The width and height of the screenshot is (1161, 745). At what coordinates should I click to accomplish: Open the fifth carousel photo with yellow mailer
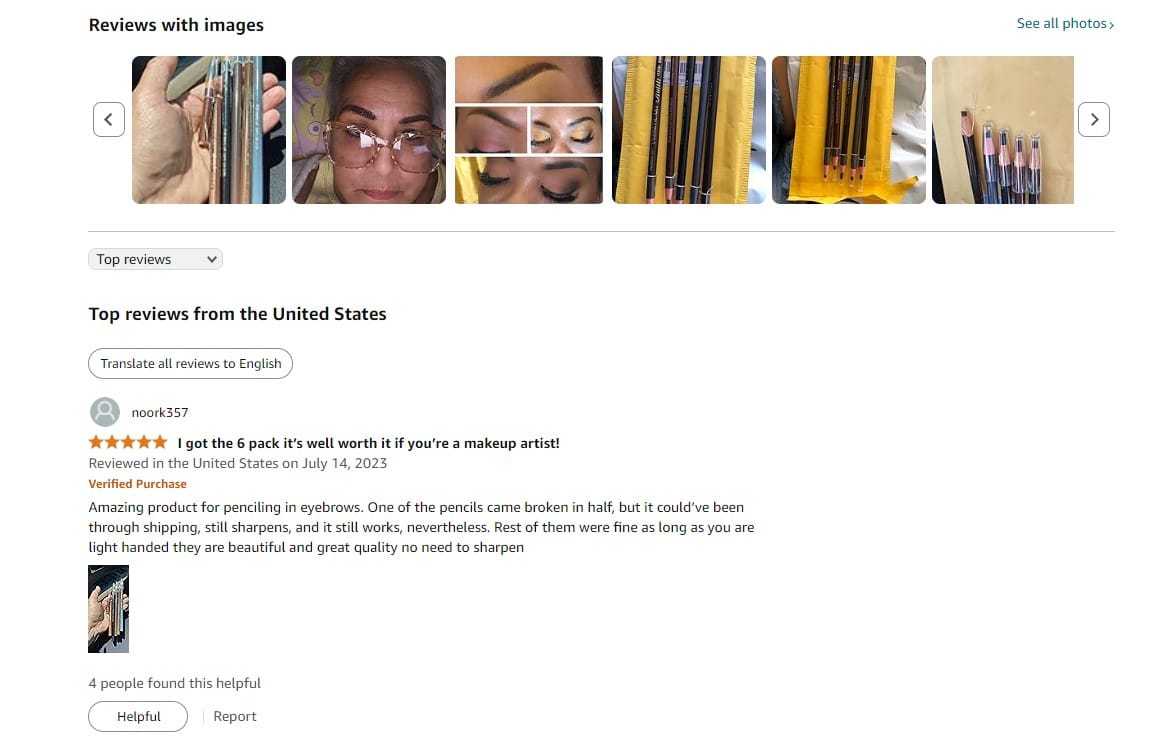tap(849, 130)
